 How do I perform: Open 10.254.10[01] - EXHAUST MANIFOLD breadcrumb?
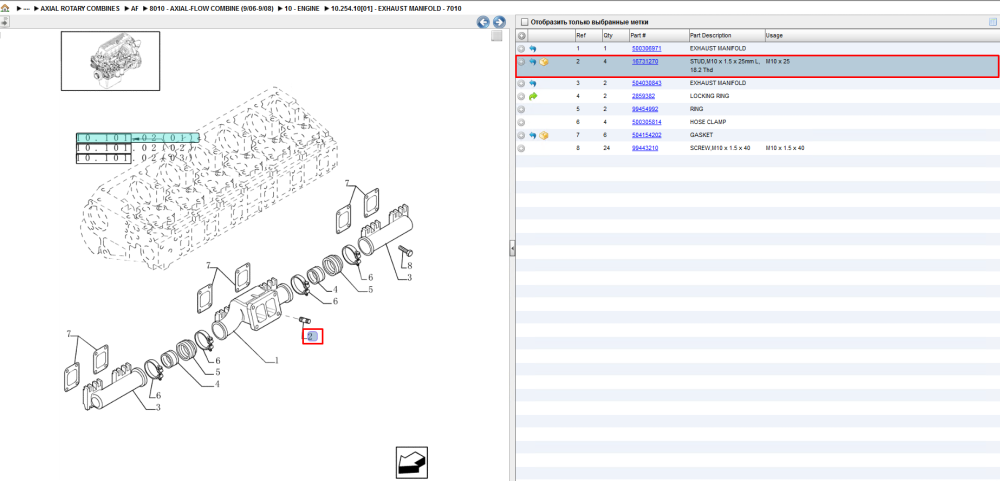click(396, 8)
